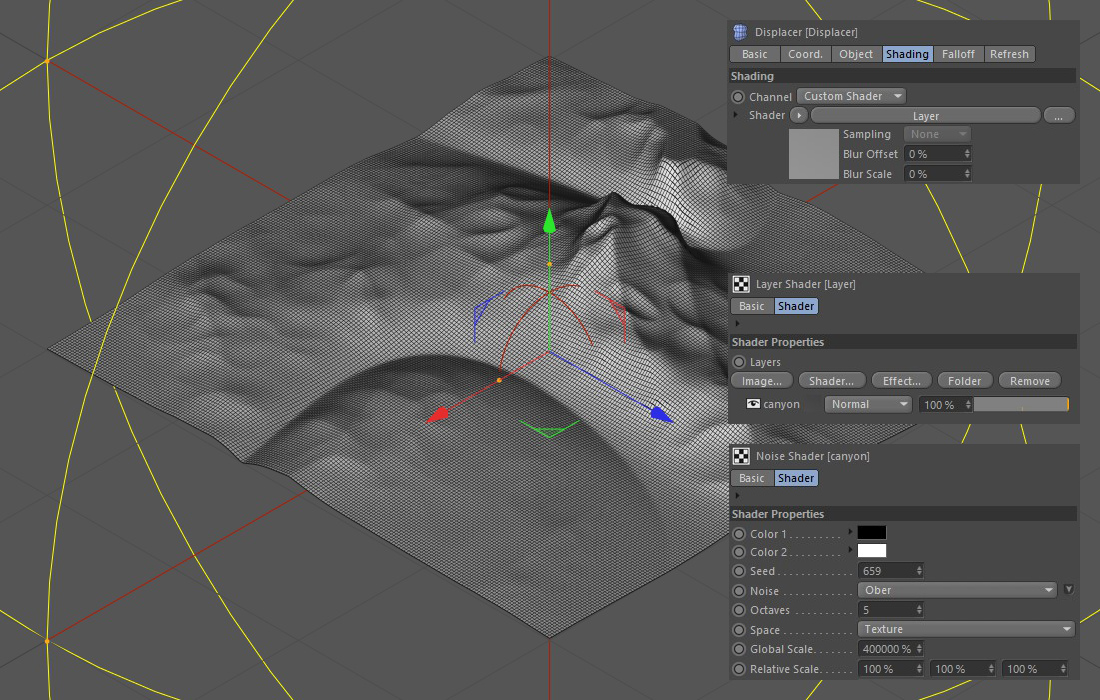Screen dimensions: 1100x700
Task: Open the Normal blend mode dropdown for canyon
Action: click(868, 404)
